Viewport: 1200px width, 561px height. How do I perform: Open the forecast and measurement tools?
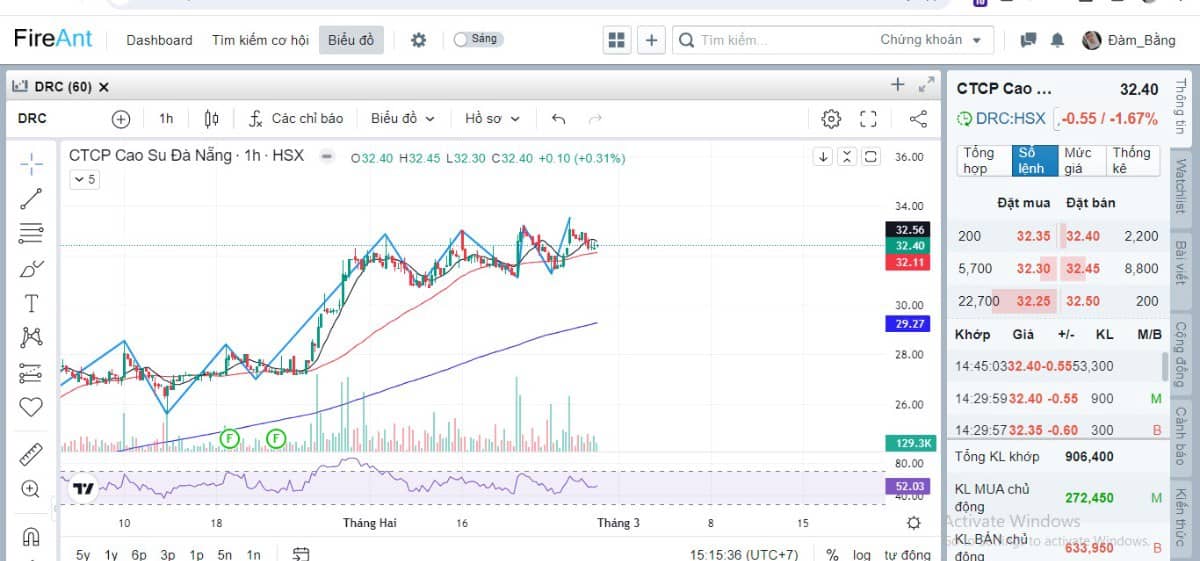tap(31, 373)
